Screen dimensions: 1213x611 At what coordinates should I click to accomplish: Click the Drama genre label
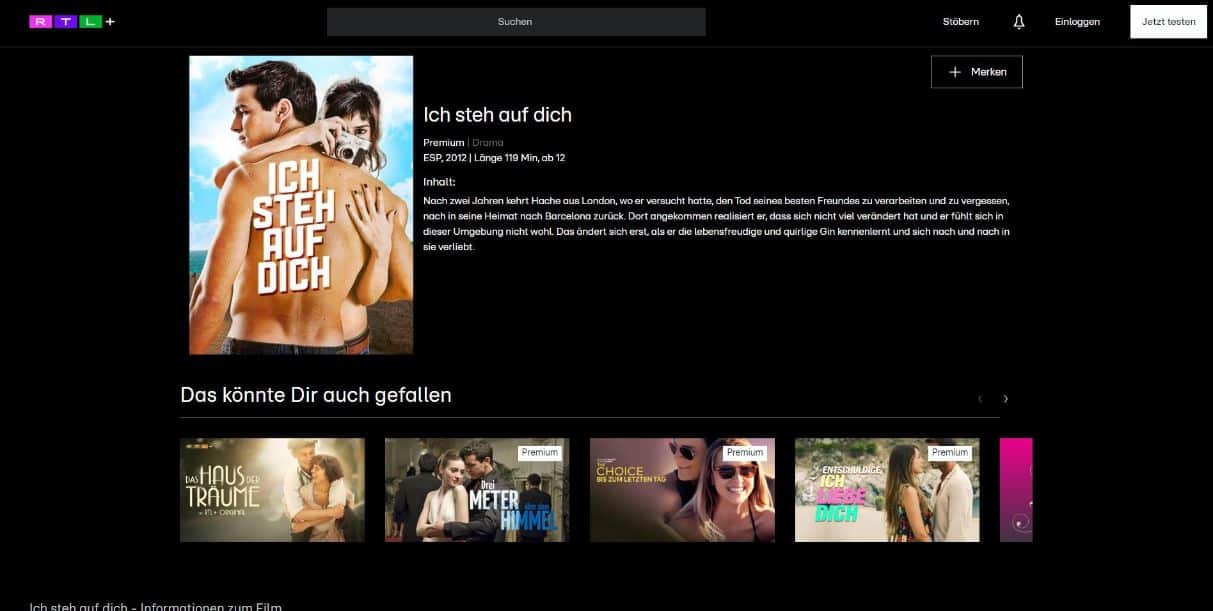pyautogui.click(x=488, y=143)
